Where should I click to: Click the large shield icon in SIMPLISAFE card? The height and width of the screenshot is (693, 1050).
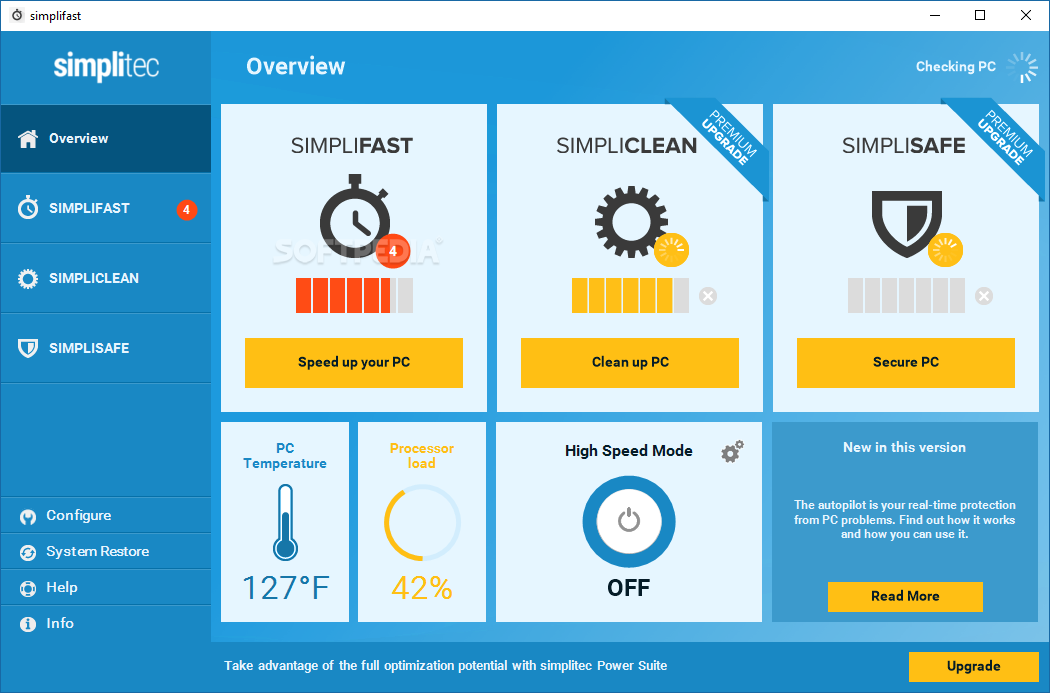pos(907,224)
